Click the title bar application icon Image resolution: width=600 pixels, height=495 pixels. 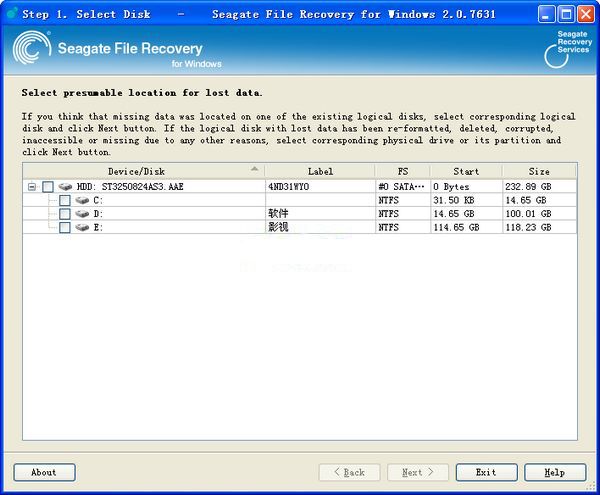(12, 13)
